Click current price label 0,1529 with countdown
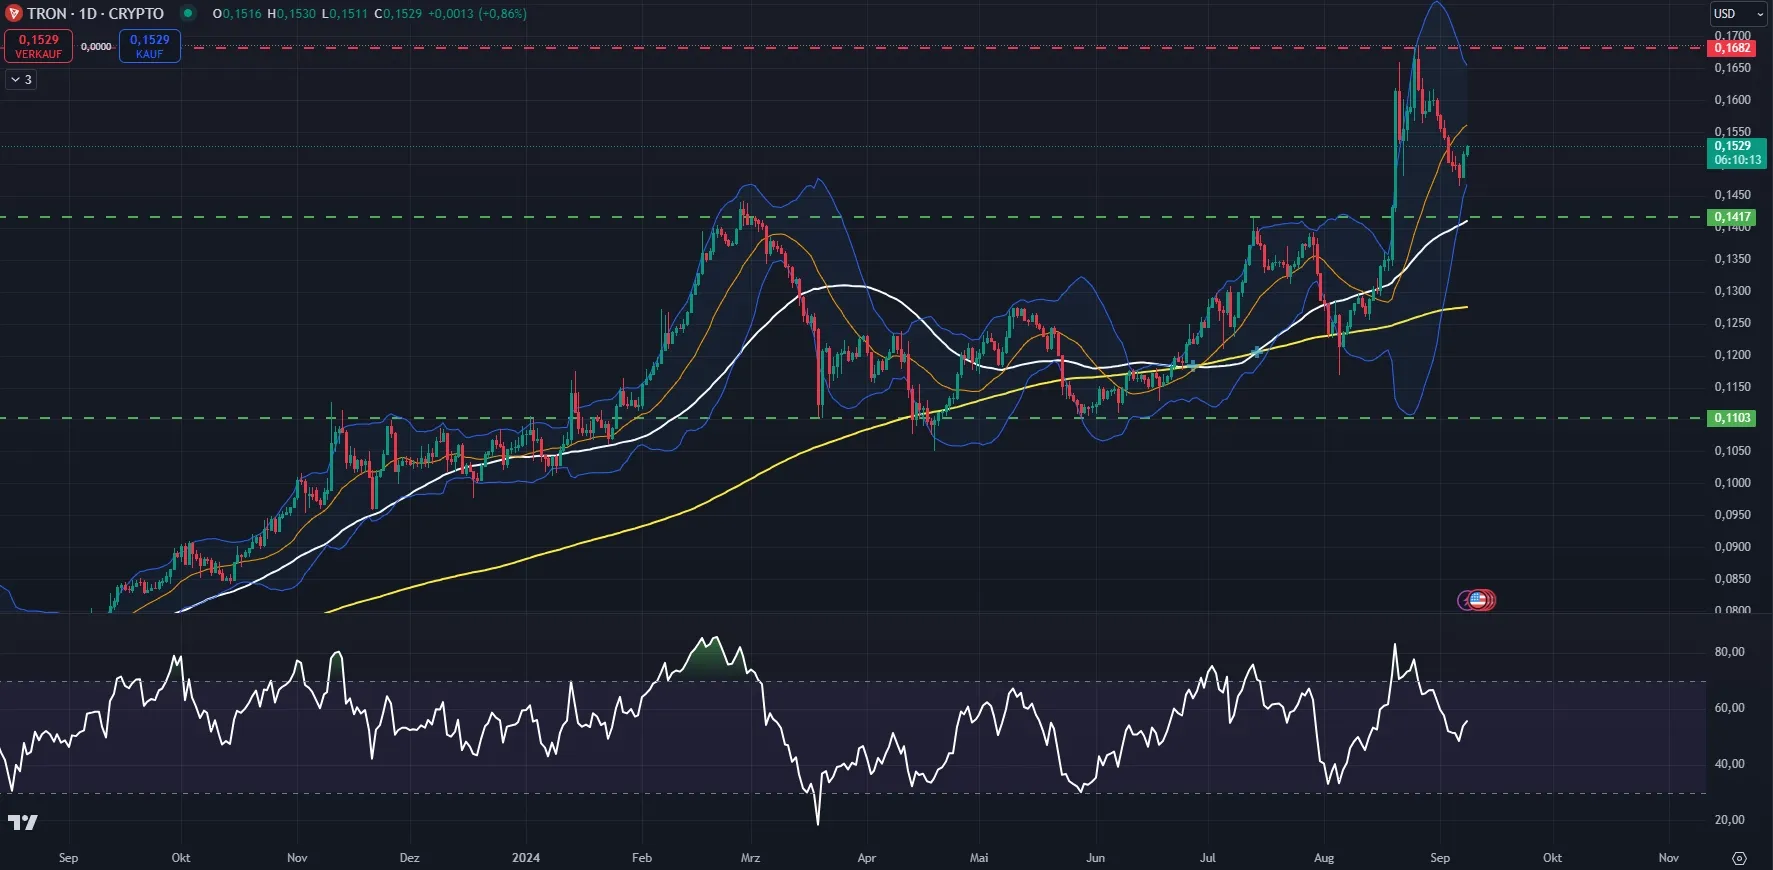Image resolution: width=1773 pixels, height=870 pixels. tap(1737, 153)
